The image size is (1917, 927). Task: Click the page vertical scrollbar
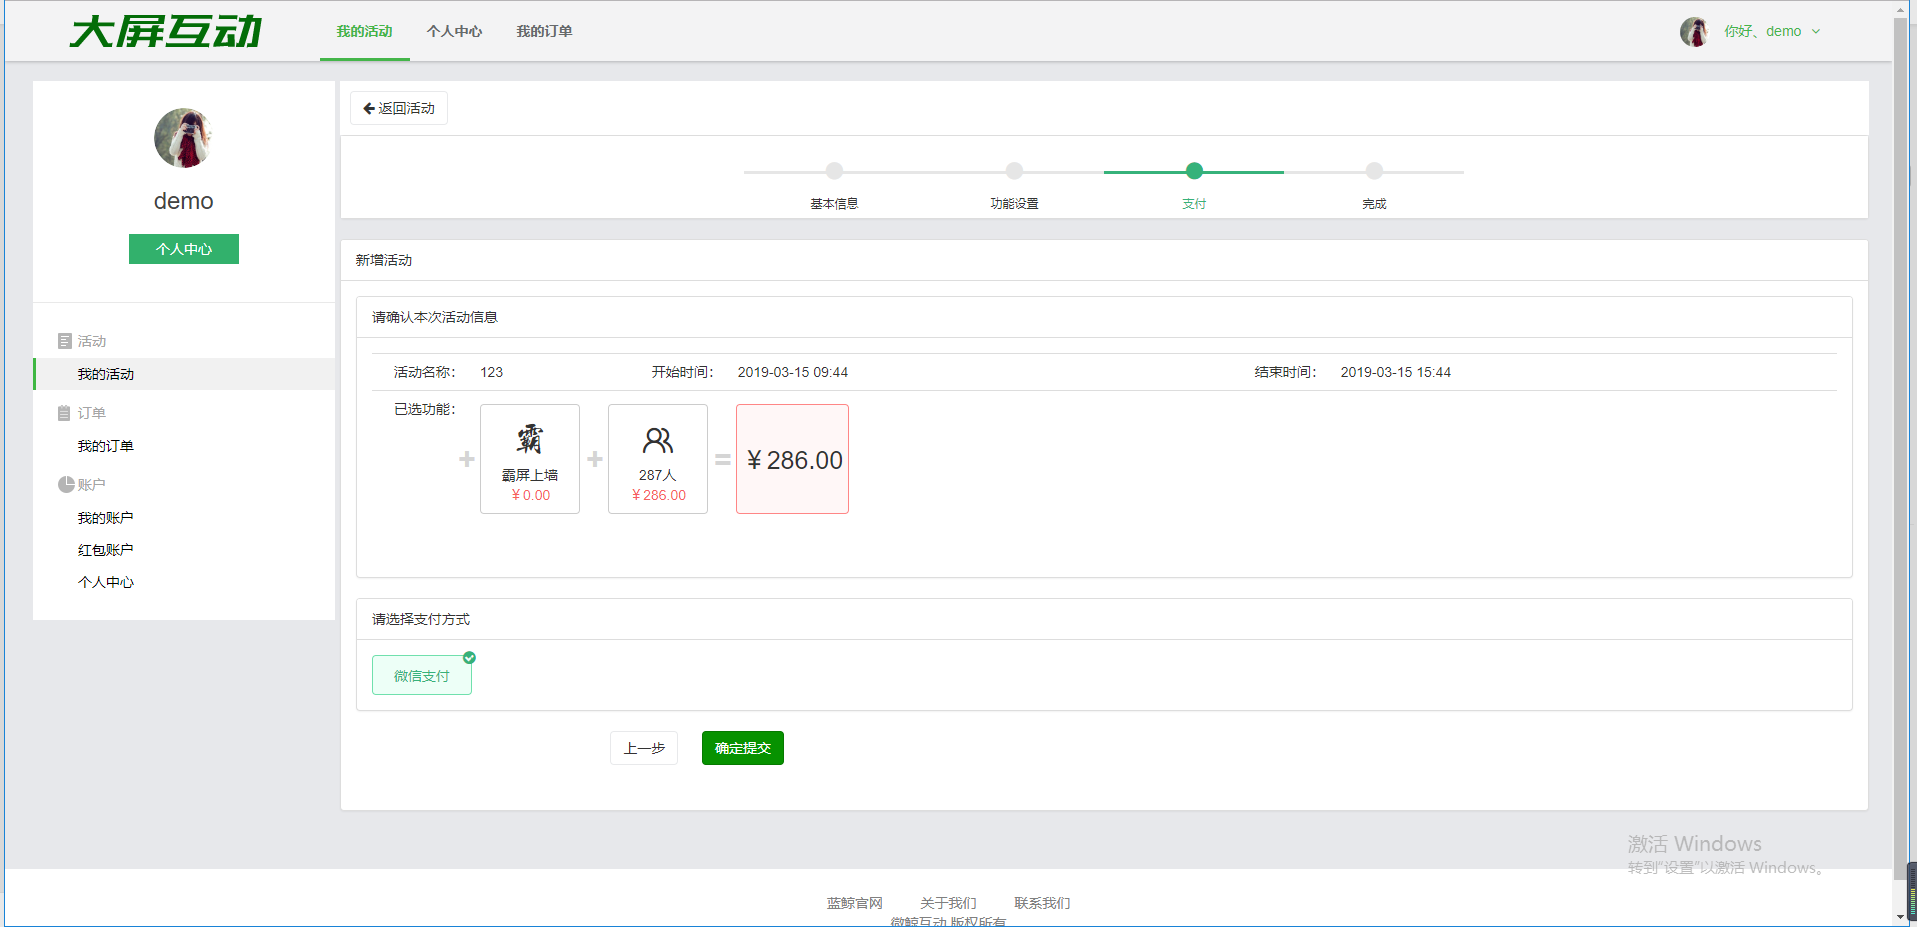(1901, 450)
